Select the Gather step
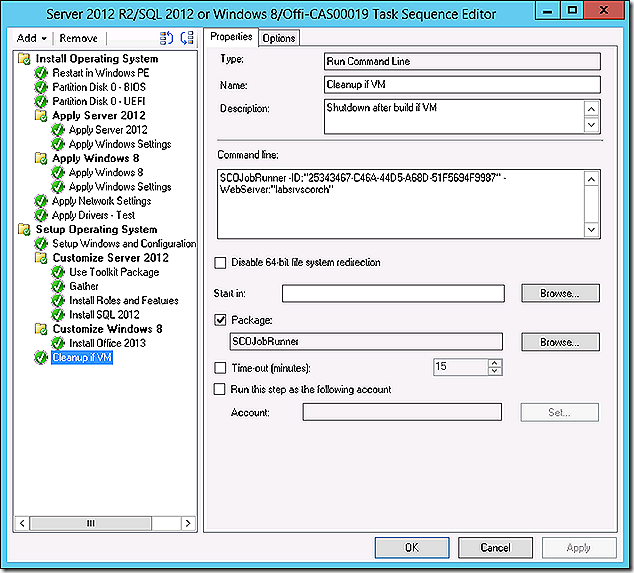The image size is (634, 573). coord(84,286)
